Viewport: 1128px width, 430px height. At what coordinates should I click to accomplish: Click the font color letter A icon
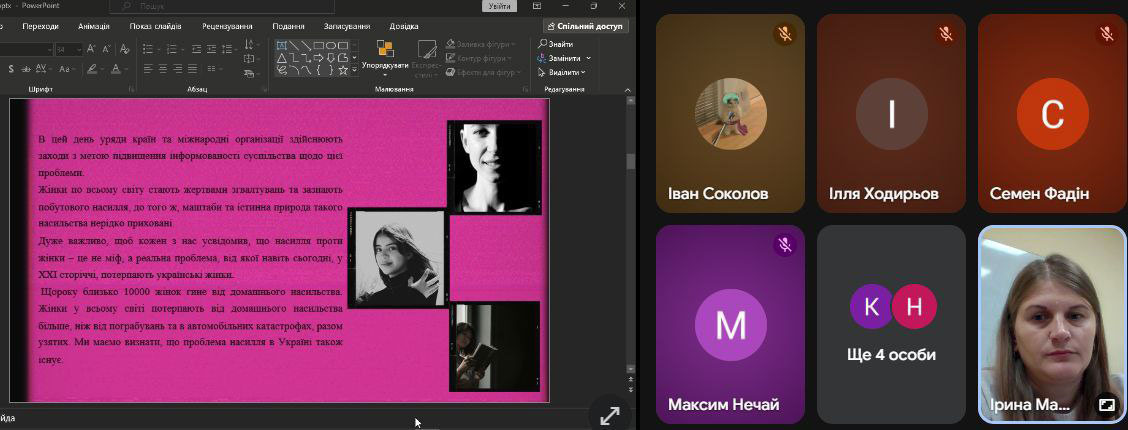pyautogui.click(x=116, y=69)
